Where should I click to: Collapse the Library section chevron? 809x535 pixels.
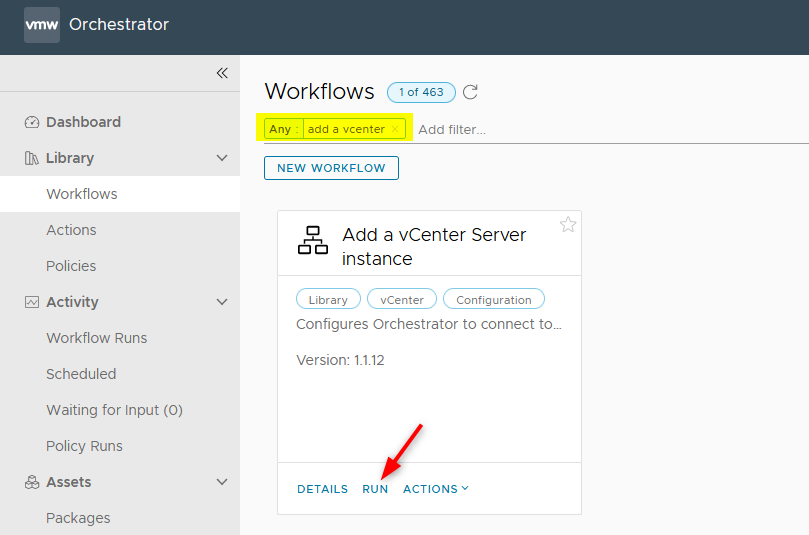222,158
